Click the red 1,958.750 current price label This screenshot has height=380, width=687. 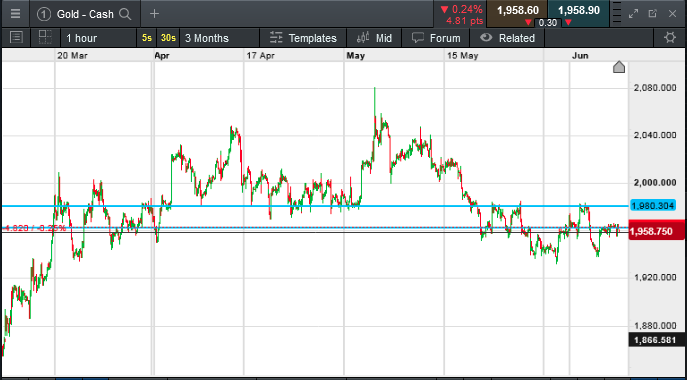coord(657,231)
